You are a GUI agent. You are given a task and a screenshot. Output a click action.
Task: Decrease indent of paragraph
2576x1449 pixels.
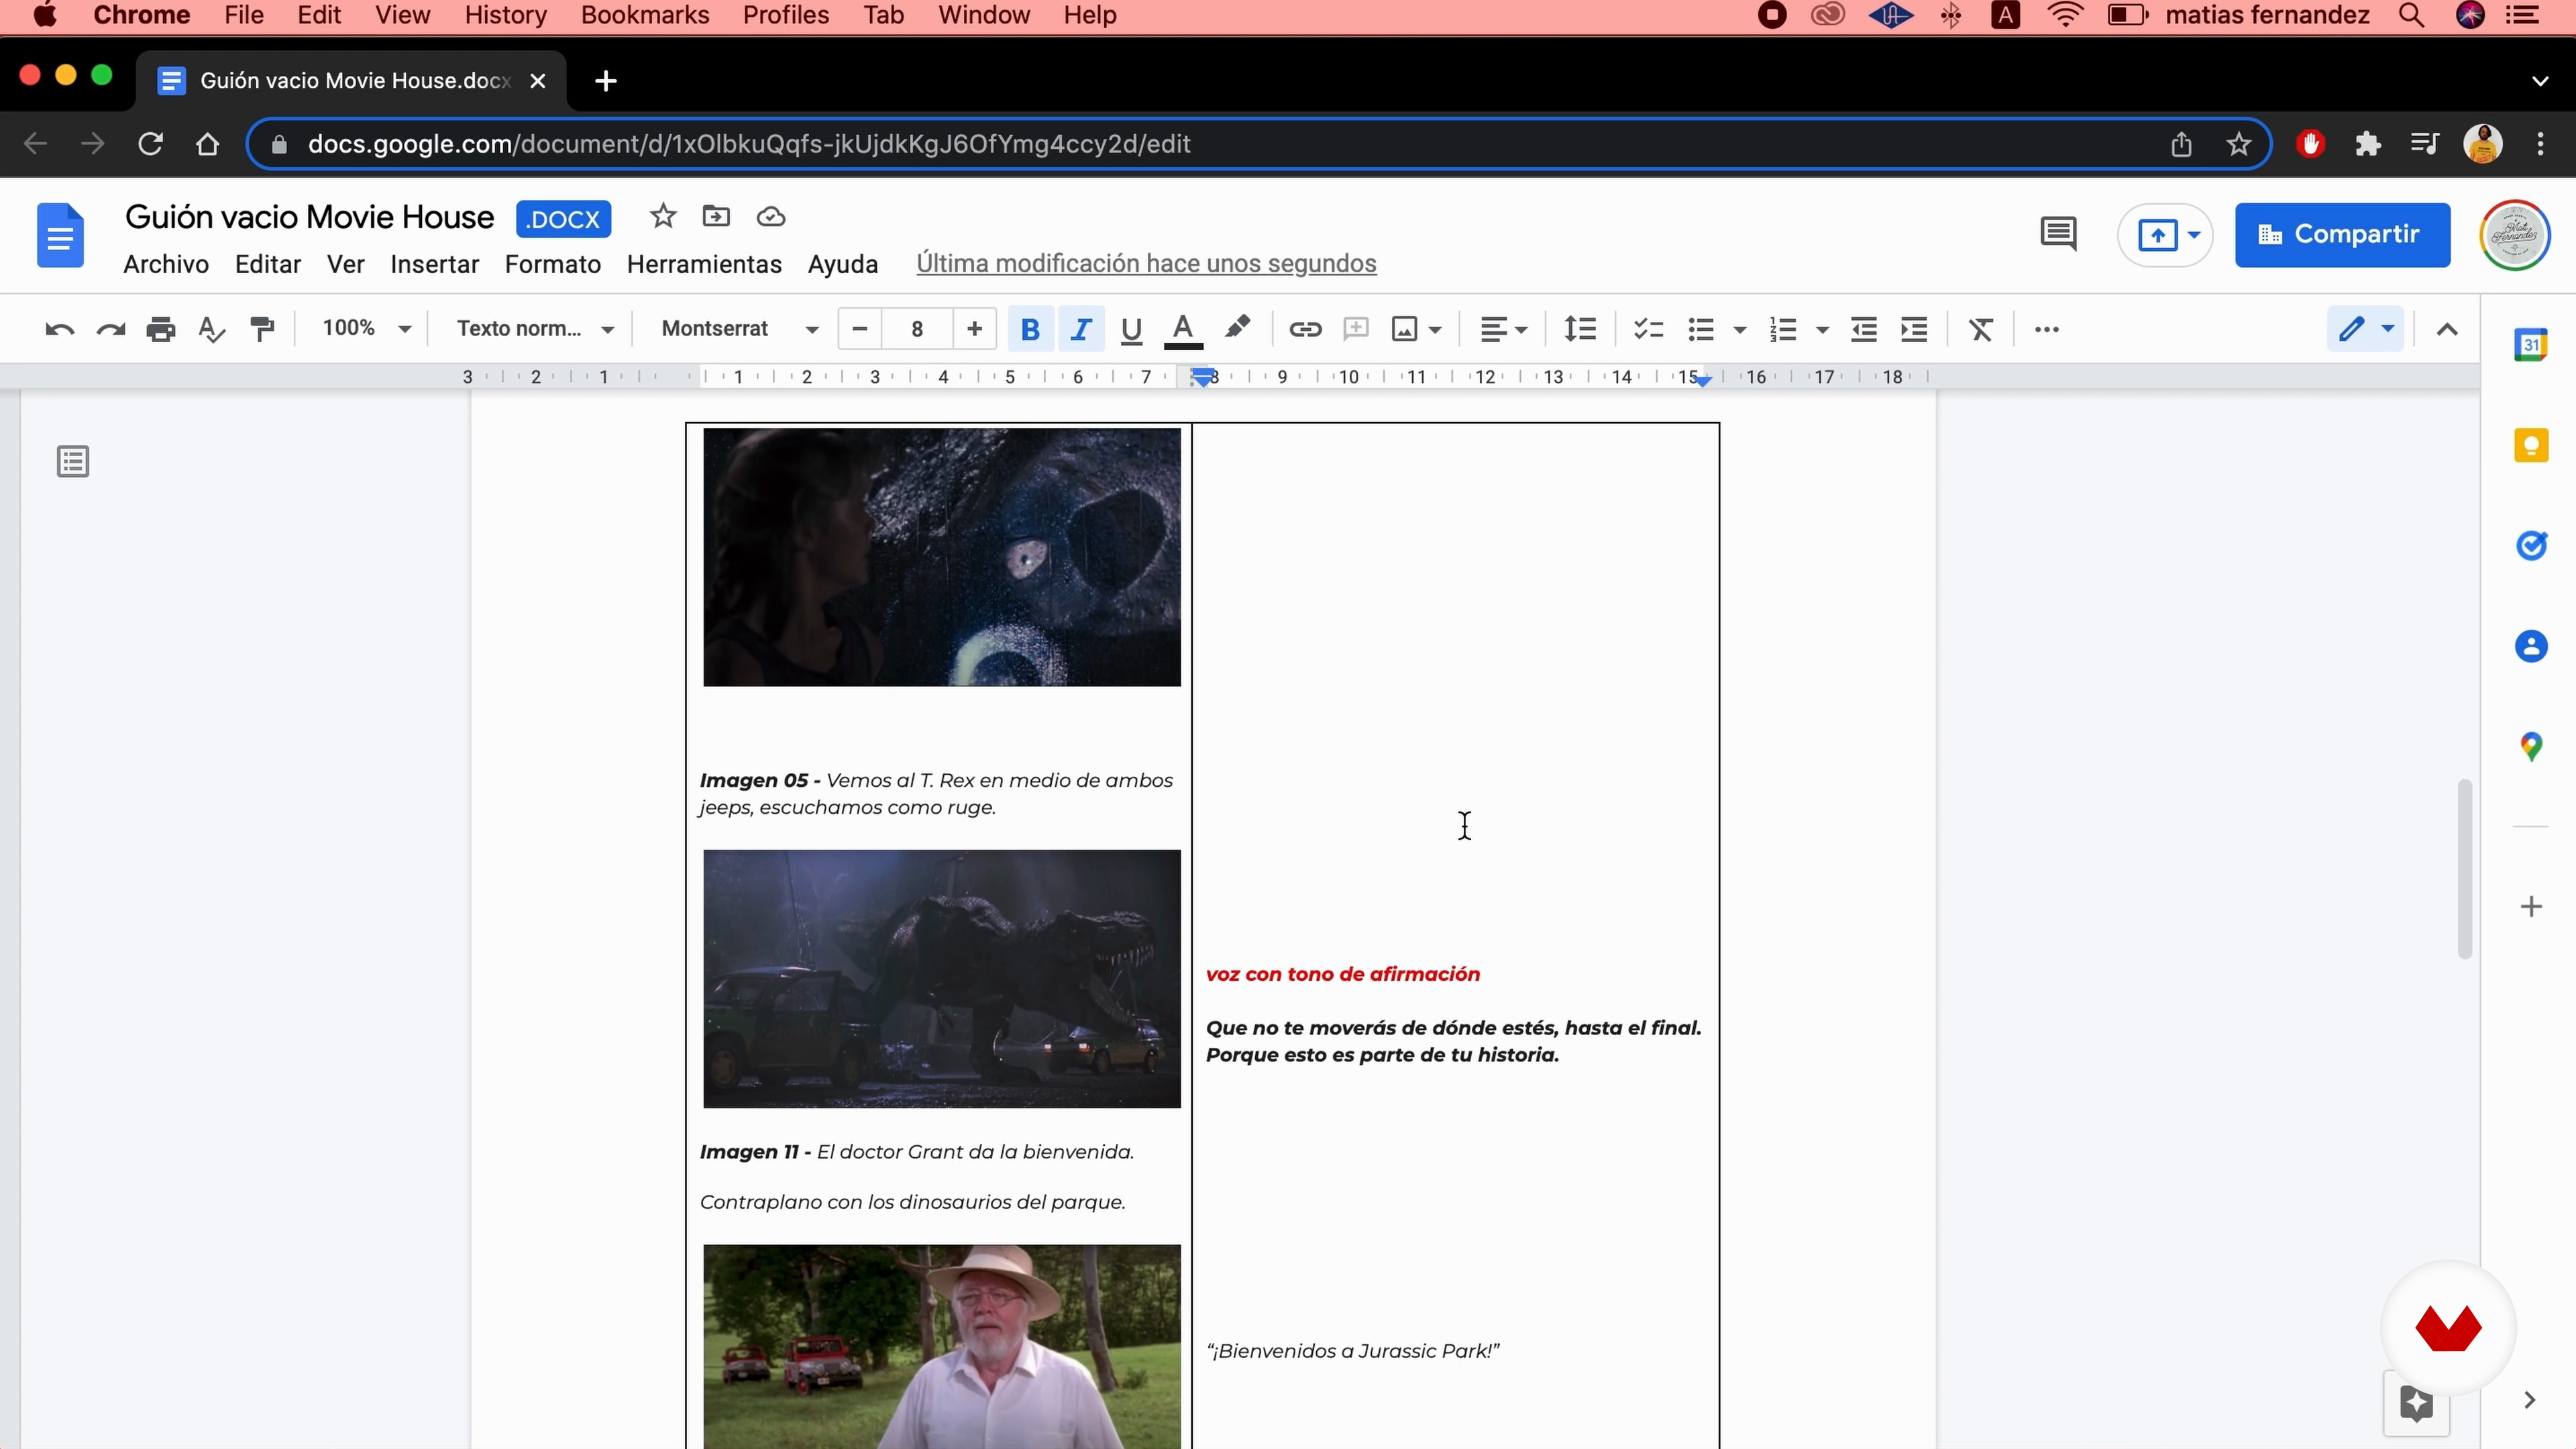coord(1864,329)
